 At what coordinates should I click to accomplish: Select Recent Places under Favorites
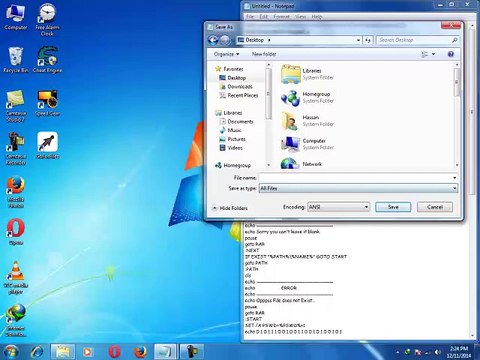click(239, 95)
